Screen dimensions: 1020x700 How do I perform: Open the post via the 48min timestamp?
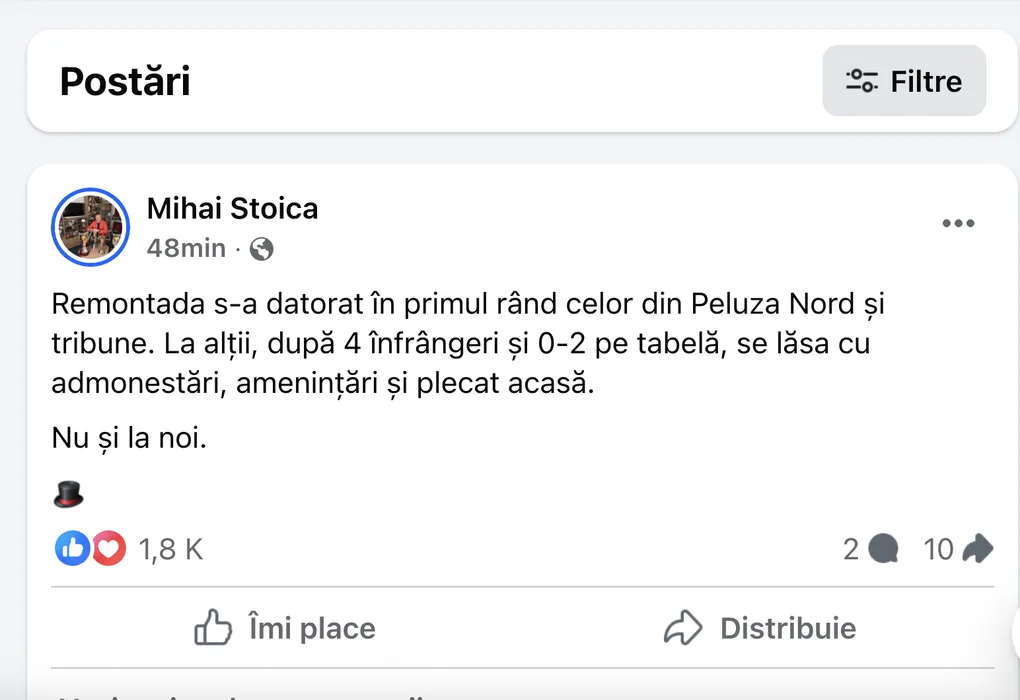click(x=186, y=248)
